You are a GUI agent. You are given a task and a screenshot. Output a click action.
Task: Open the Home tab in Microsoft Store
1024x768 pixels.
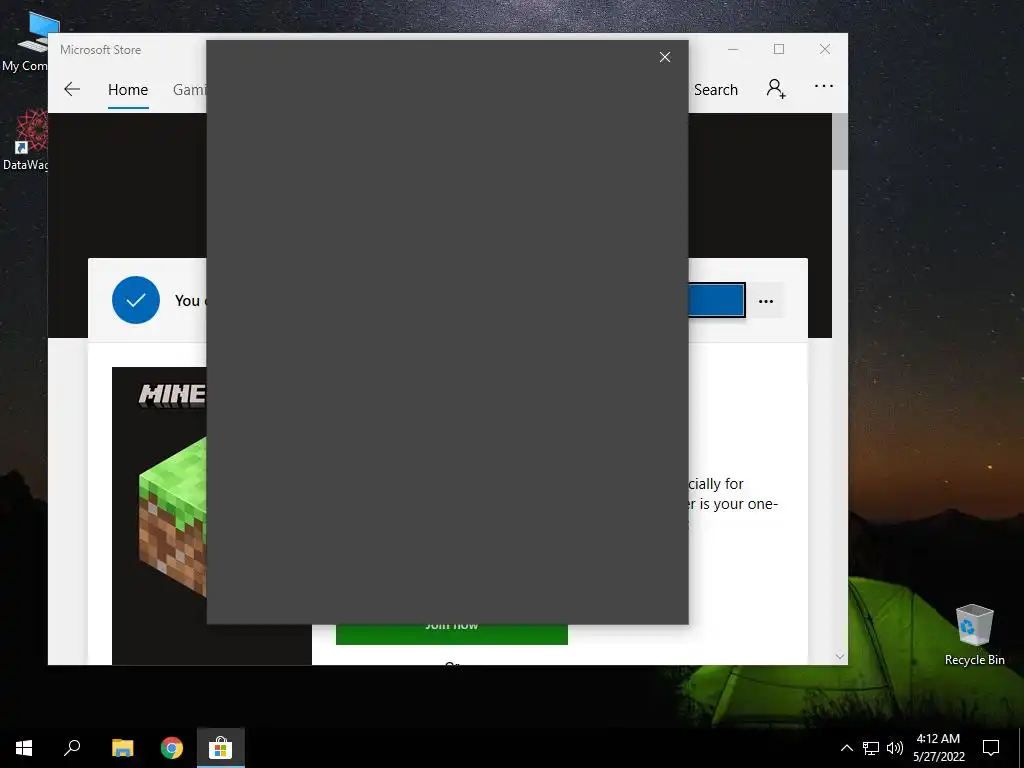[128, 89]
